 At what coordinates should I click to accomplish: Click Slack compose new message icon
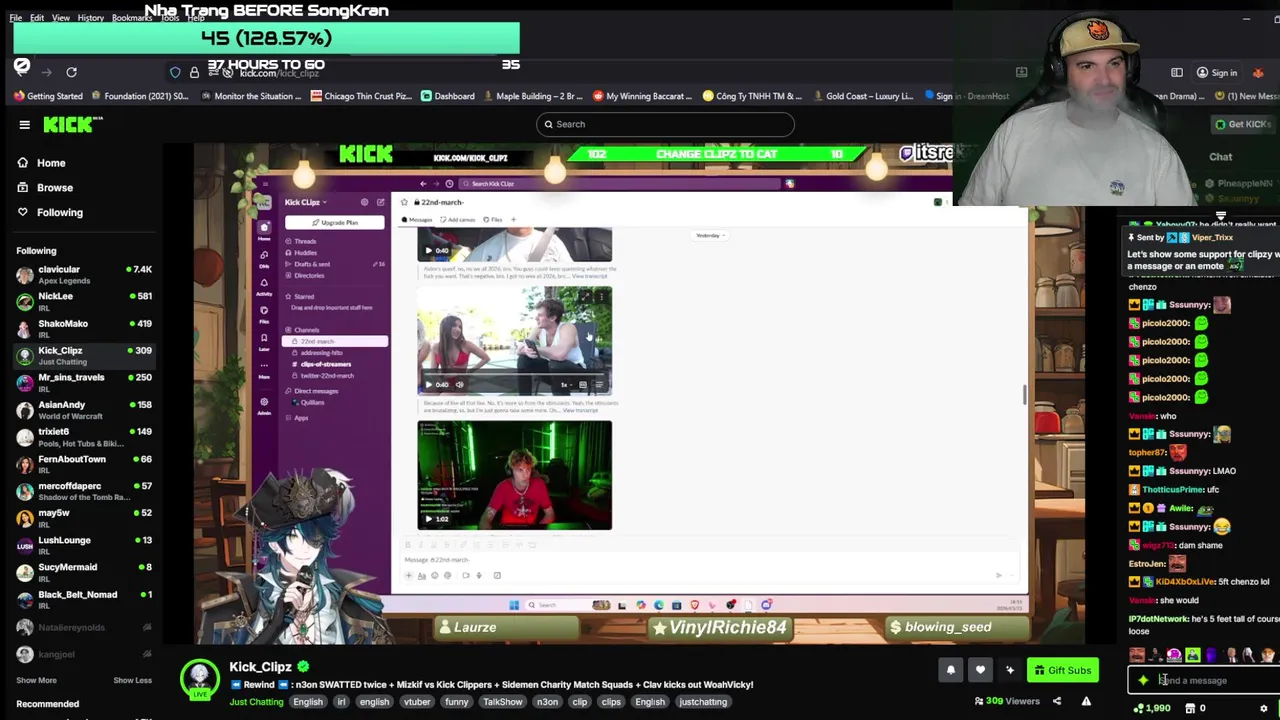coord(380,202)
